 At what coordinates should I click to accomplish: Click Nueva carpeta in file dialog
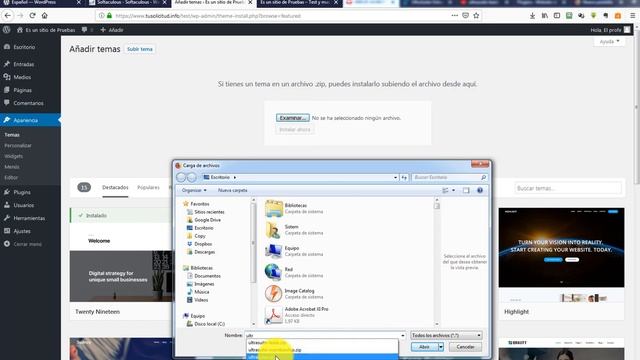coord(233,190)
